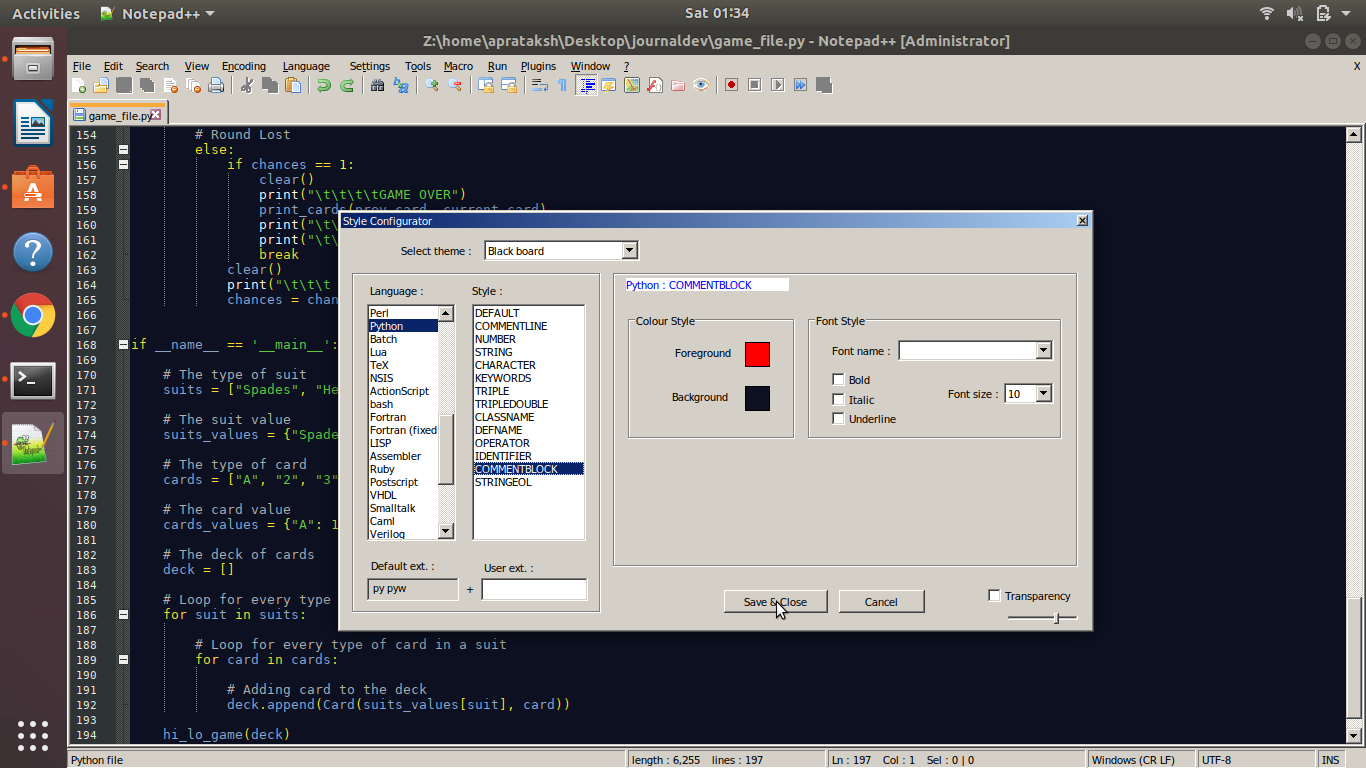Open the Font size dropdown

[1046, 394]
